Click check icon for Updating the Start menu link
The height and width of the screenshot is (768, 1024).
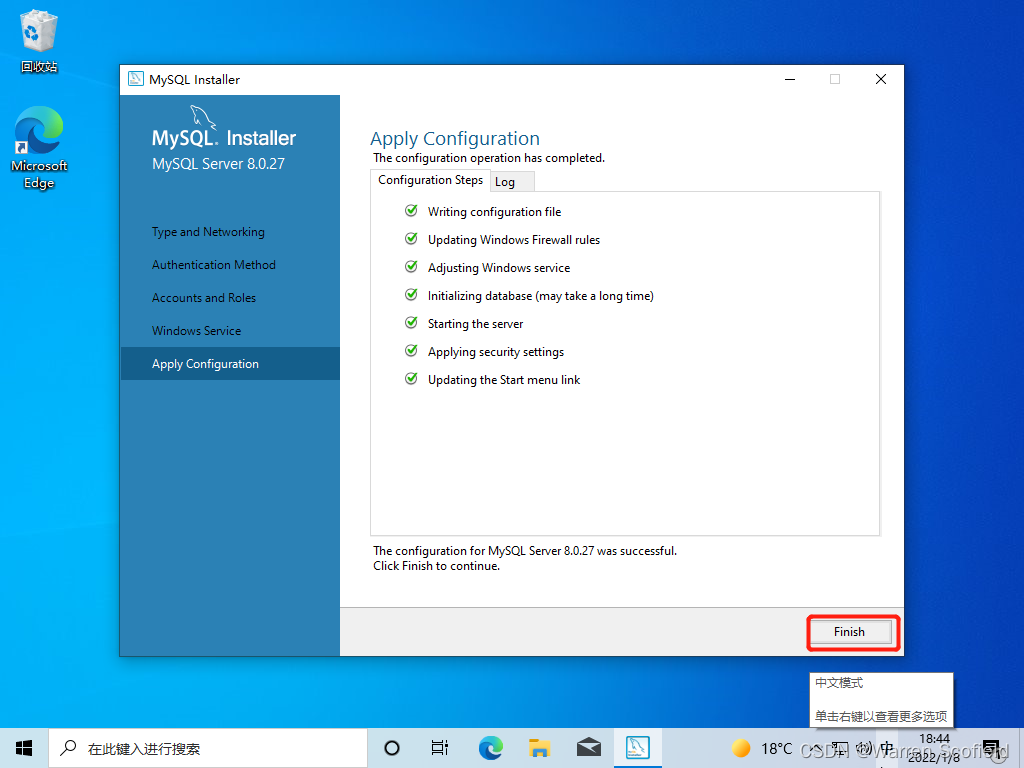[411, 379]
